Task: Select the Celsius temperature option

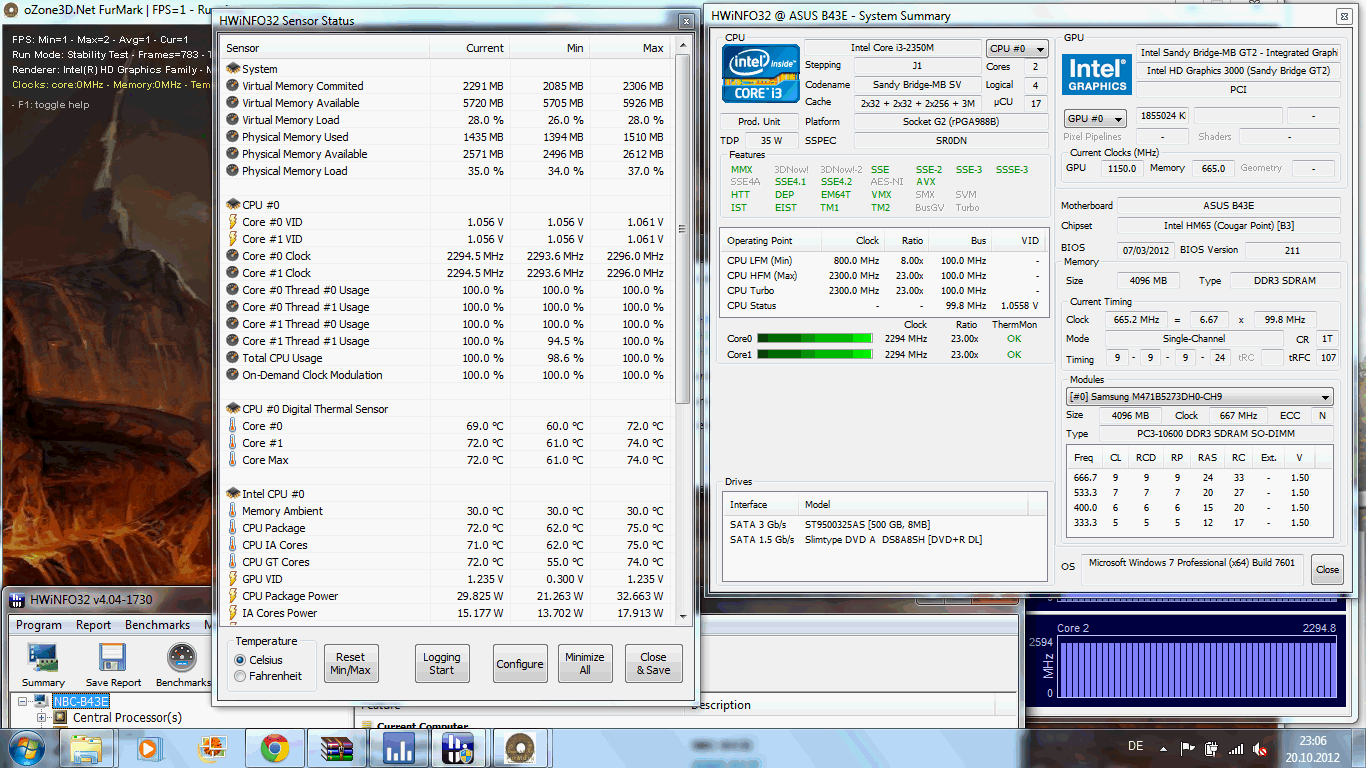Action: (x=240, y=660)
